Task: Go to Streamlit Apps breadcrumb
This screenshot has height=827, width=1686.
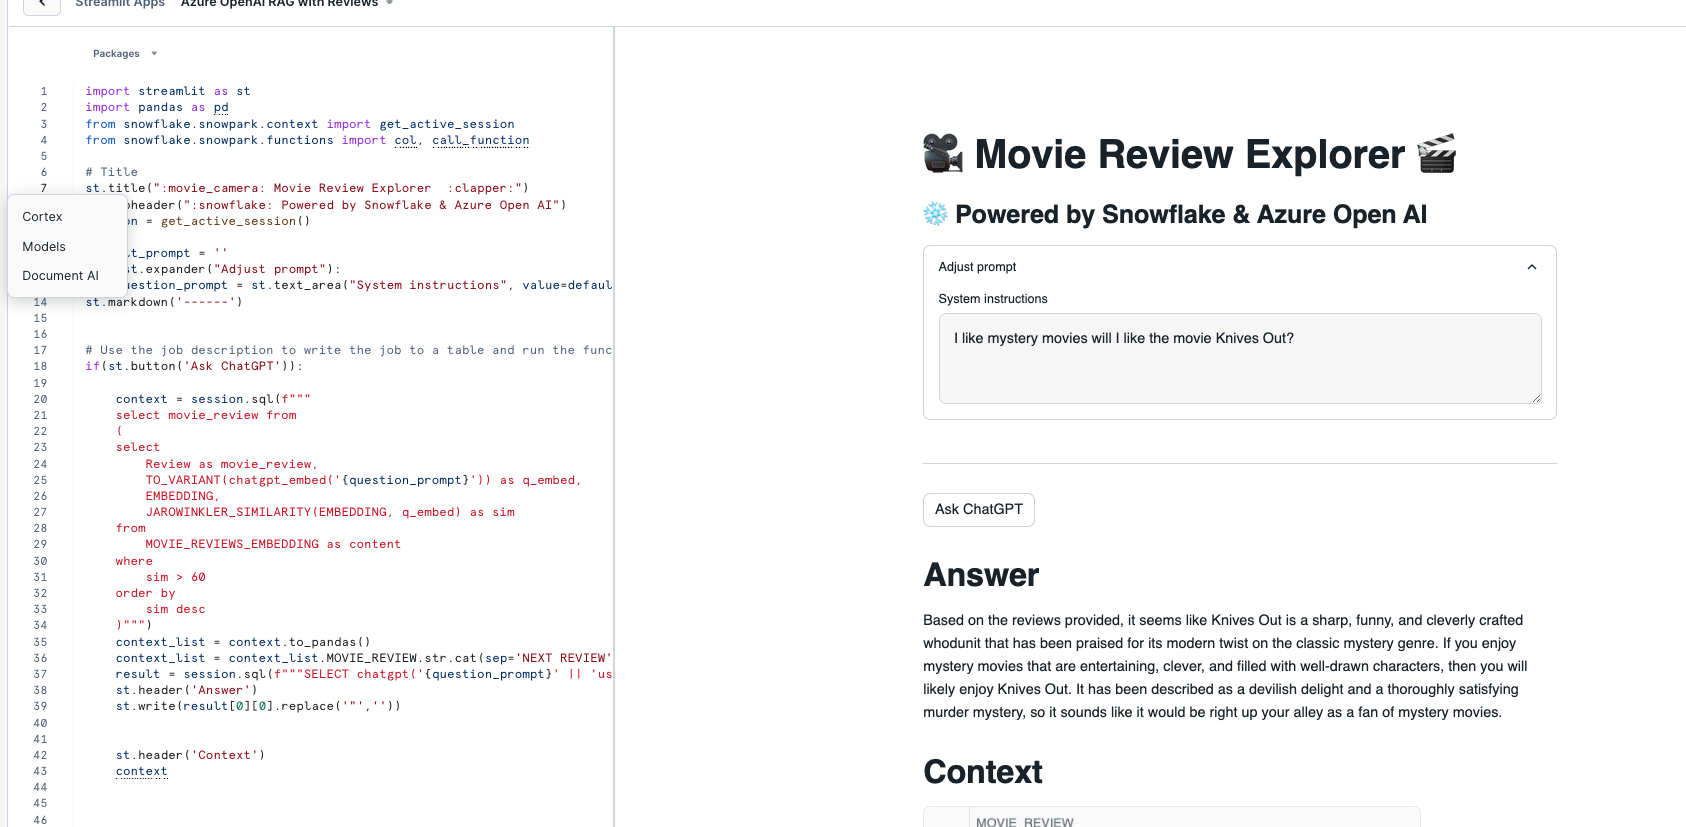Action: 120,4
